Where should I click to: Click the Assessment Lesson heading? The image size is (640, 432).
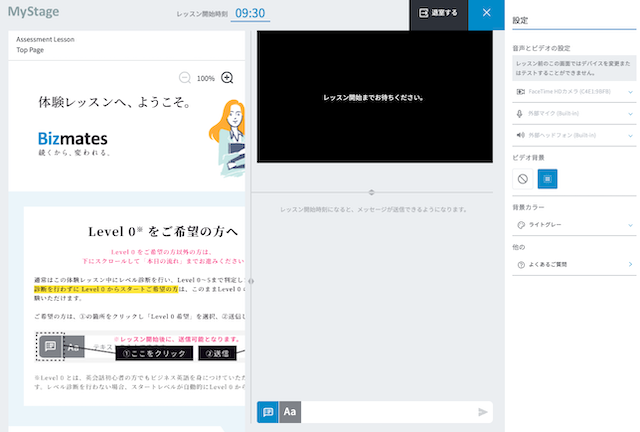pyautogui.click(x=45, y=40)
